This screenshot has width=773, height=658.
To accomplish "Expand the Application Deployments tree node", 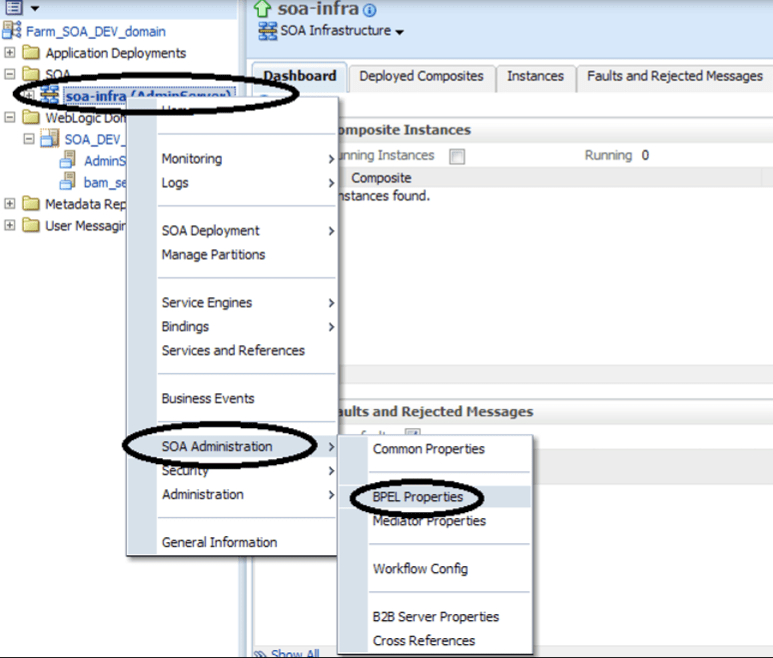I will [x=10, y=53].
